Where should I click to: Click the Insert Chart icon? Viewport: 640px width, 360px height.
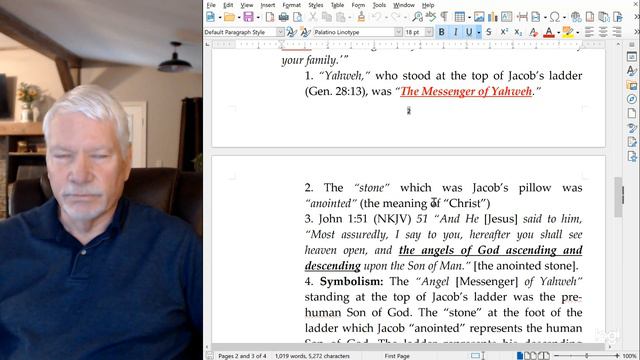point(493,17)
